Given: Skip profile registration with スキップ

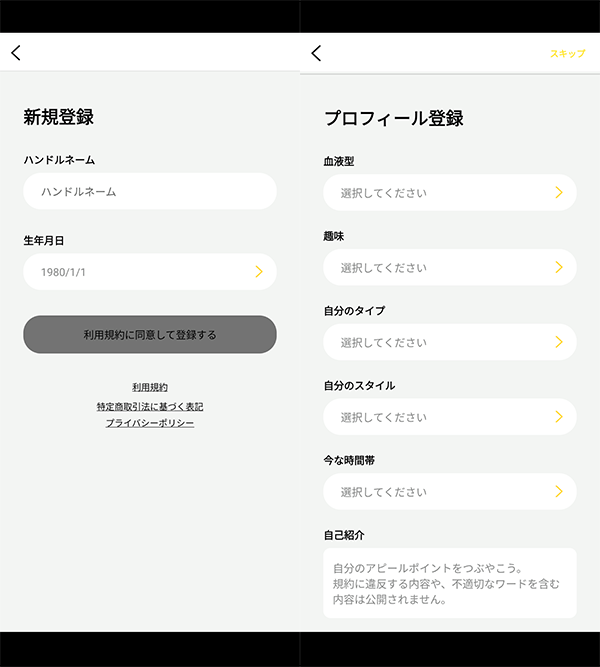Looking at the screenshot, I should pyautogui.click(x=568, y=54).
